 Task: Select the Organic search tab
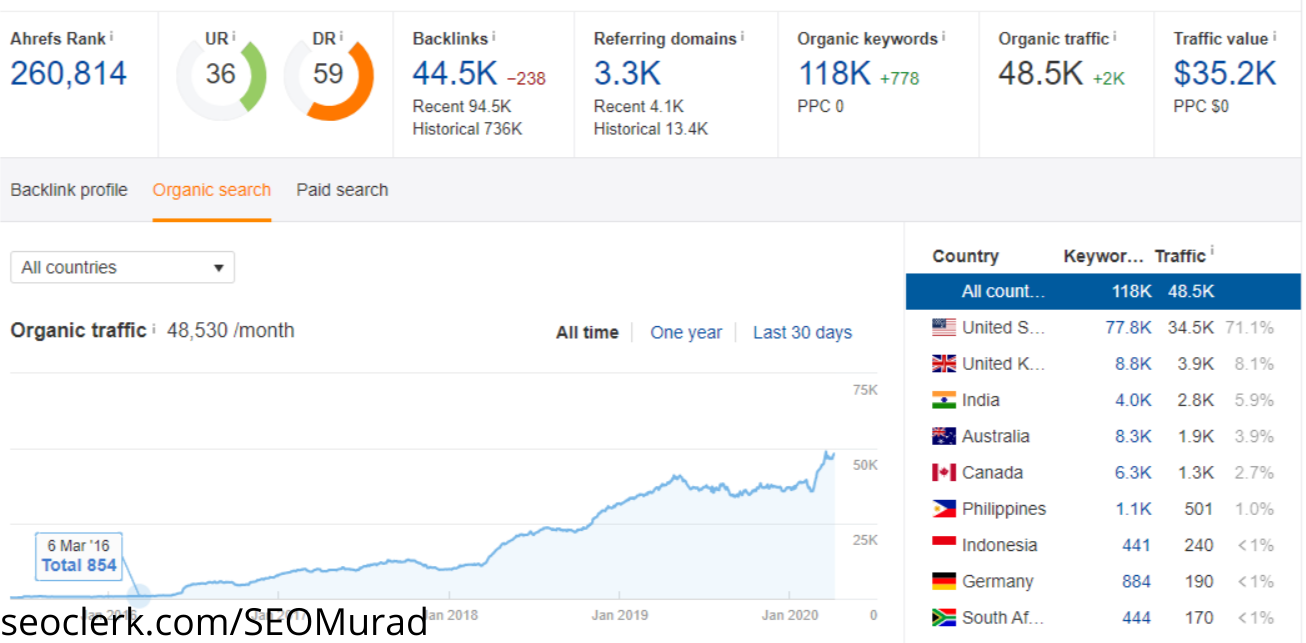point(211,190)
